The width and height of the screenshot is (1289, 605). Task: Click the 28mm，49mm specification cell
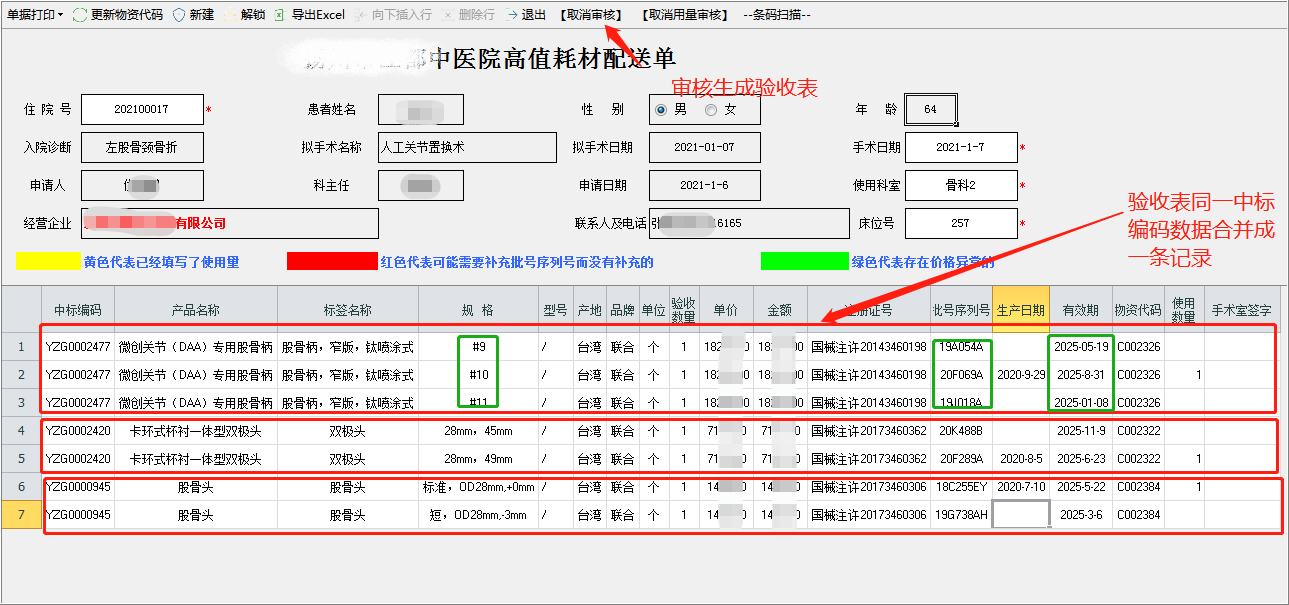[x=478, y=459]
